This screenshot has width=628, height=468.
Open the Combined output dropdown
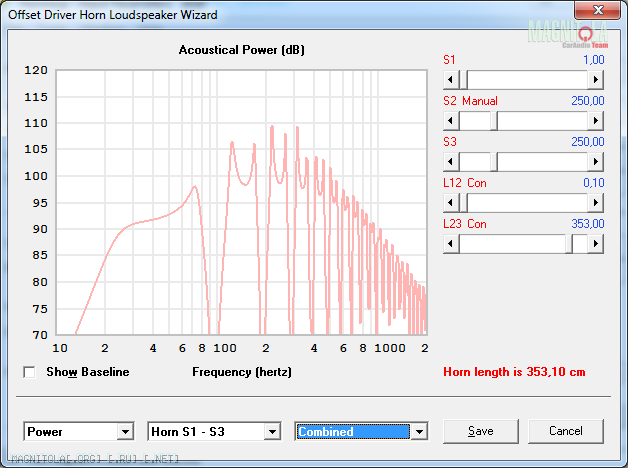[419, 432]
